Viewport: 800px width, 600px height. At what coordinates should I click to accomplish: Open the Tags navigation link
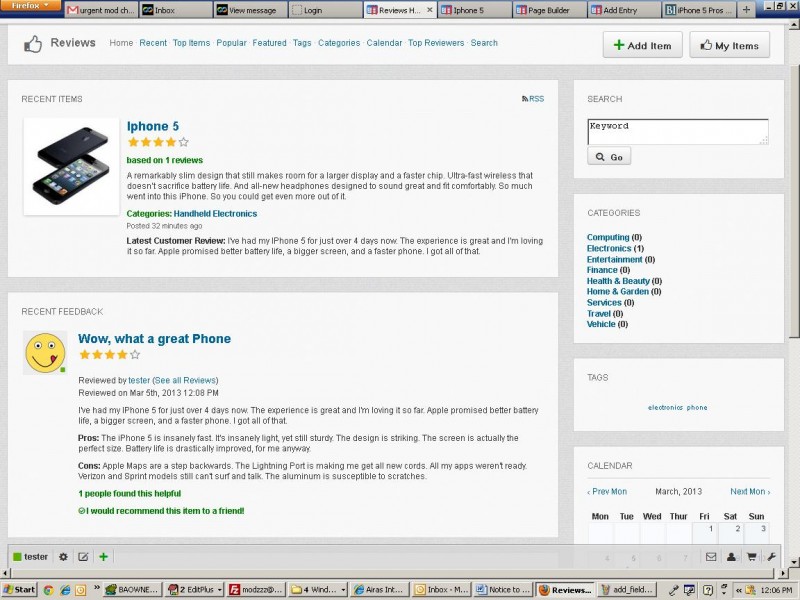(x=302, y=43)
